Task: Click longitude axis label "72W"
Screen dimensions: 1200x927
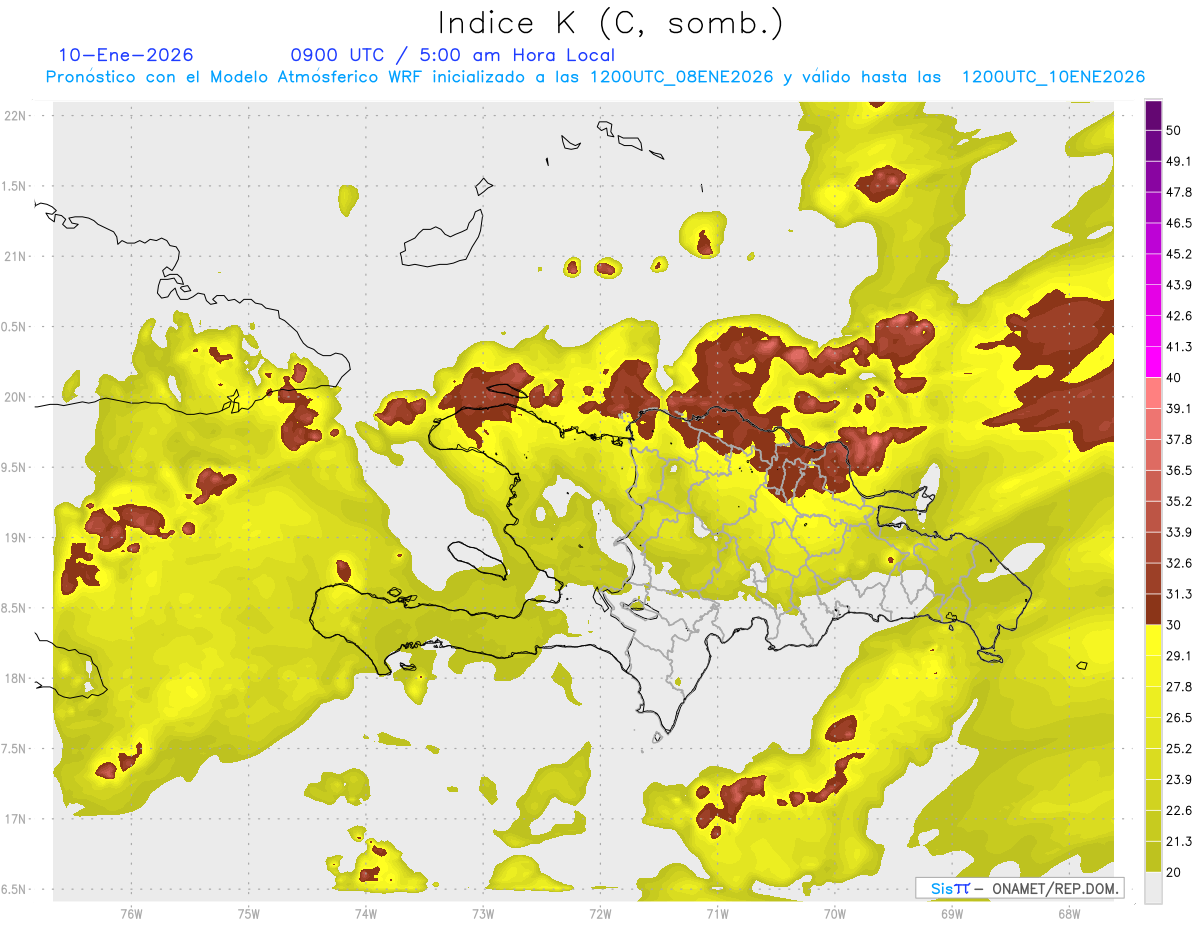Action: [600, 913]
